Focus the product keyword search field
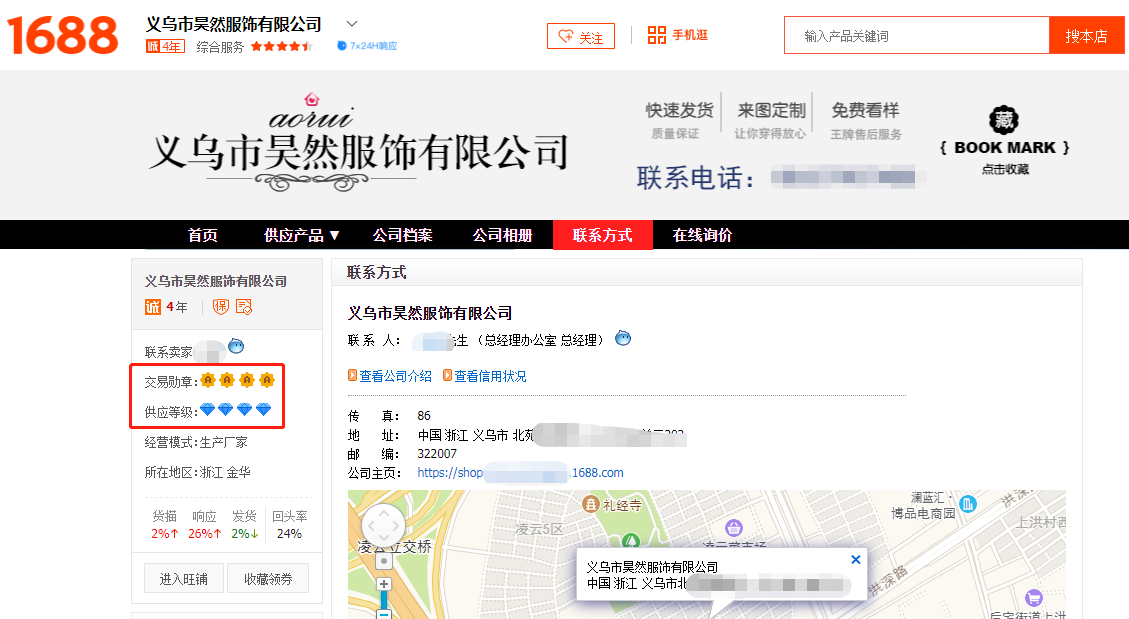This screenshot has width=1129, height=619. [x=917, y=35]
